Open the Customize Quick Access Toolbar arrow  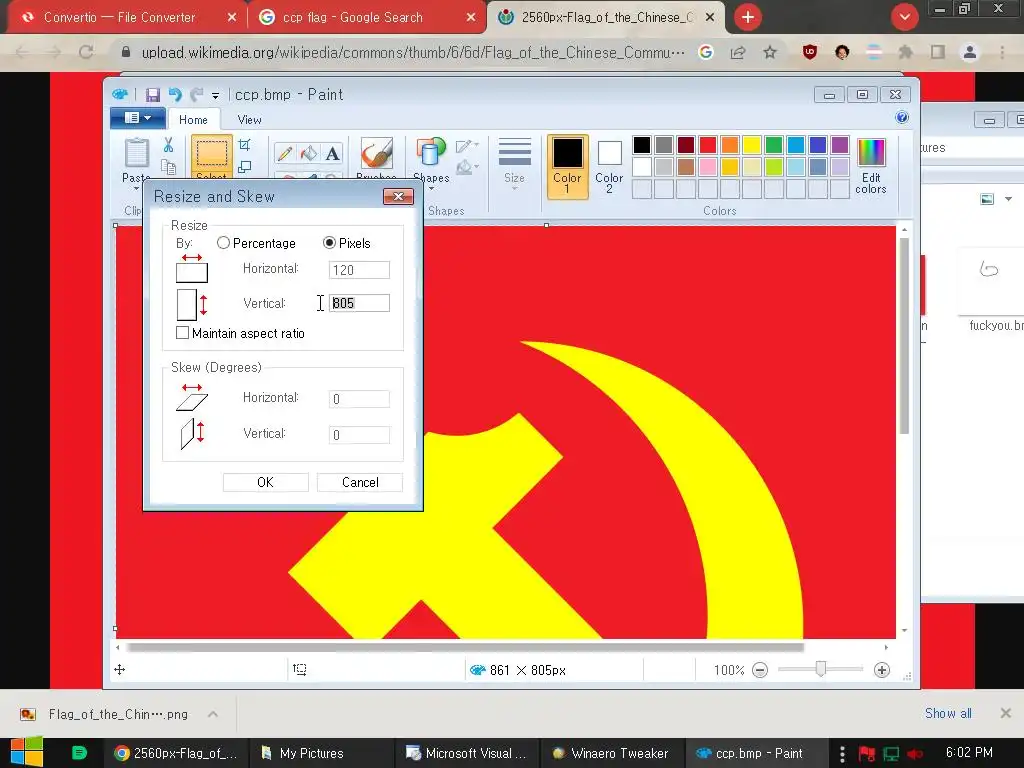pos(215,96)
